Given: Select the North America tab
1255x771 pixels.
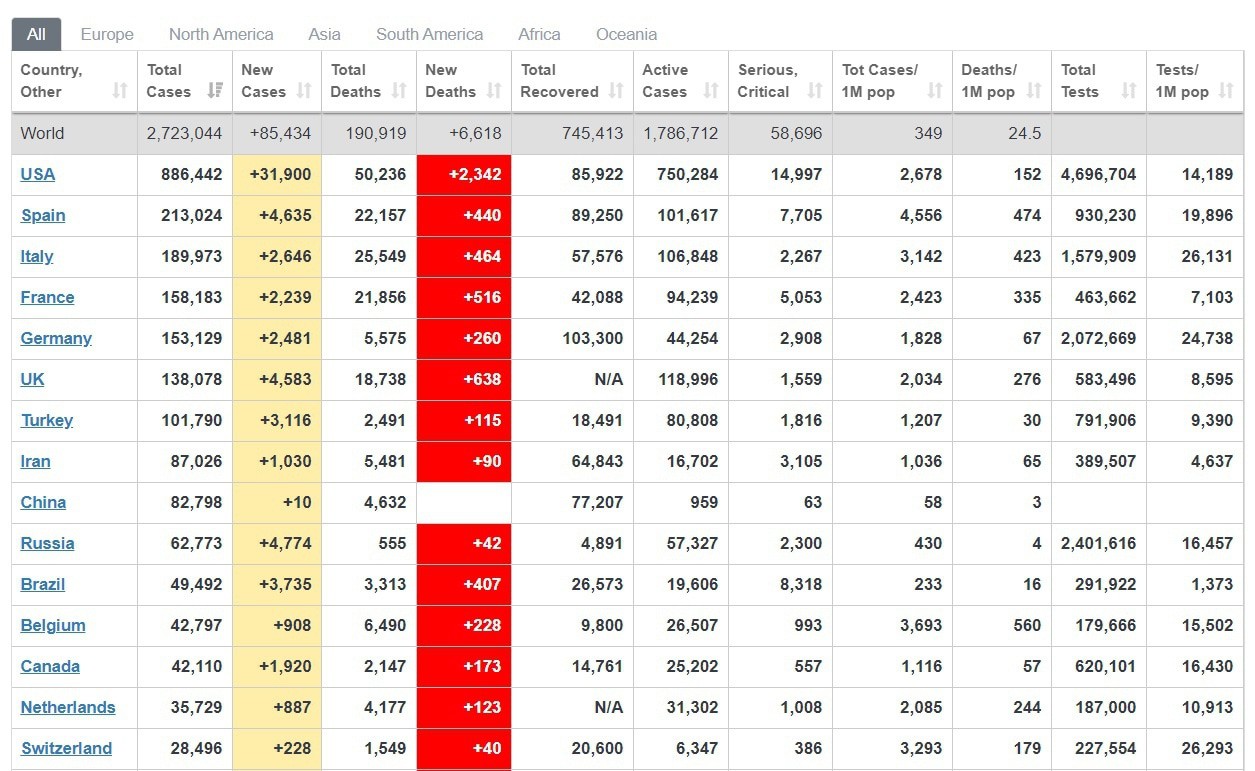Looking at the screenshot, I should click(221, 34).
